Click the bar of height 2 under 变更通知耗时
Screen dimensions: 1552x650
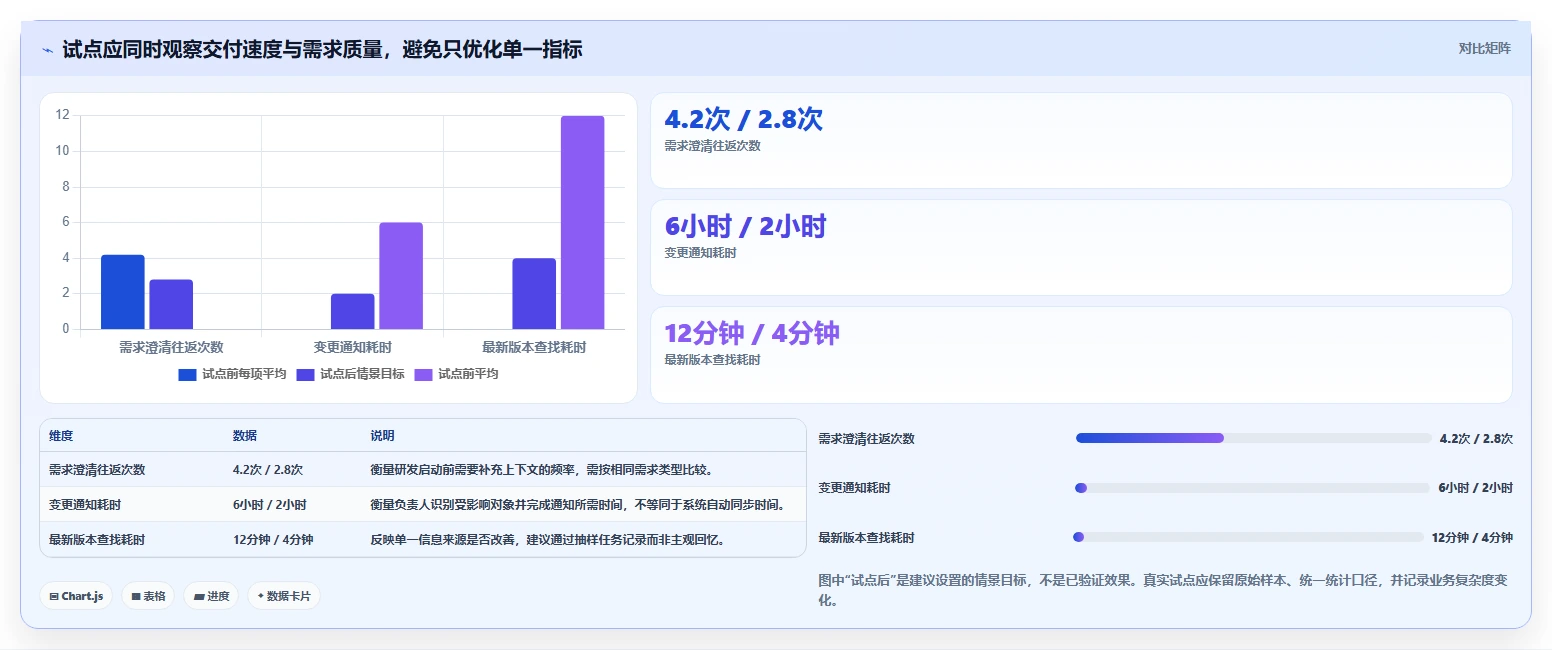pos(353,311)
